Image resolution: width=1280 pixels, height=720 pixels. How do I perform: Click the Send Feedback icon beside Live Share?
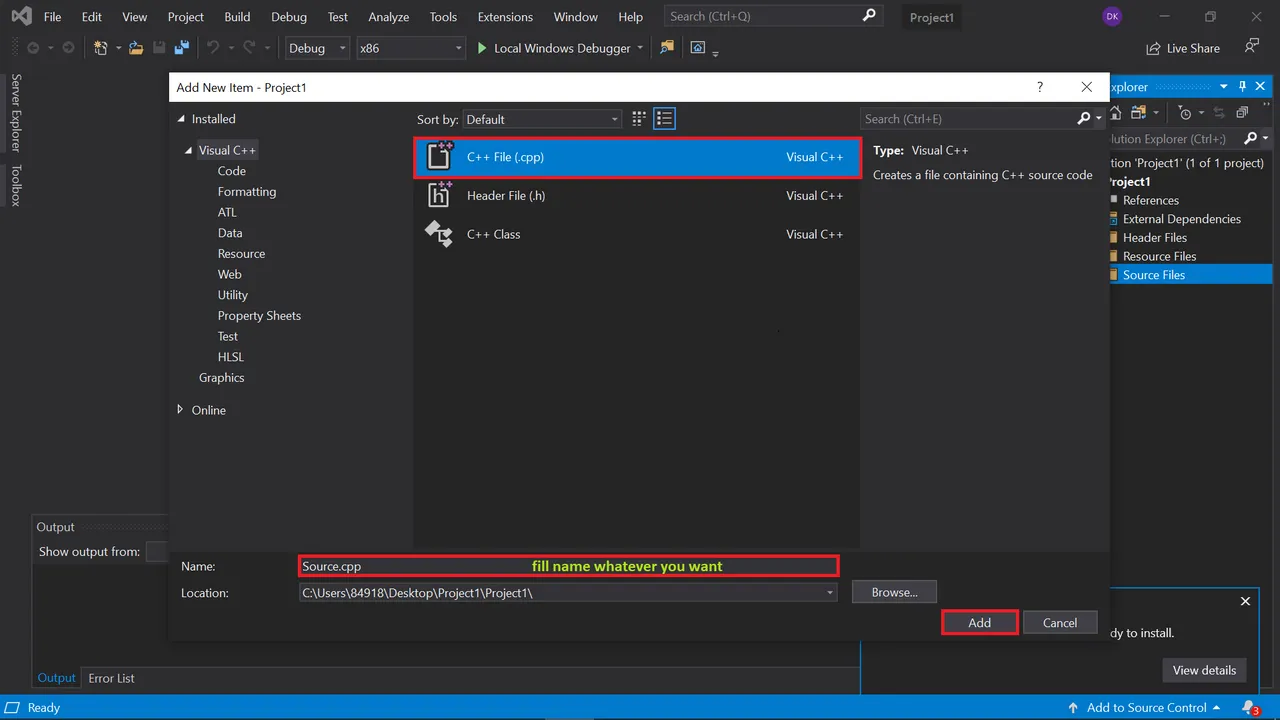[x=1251, y=47]
